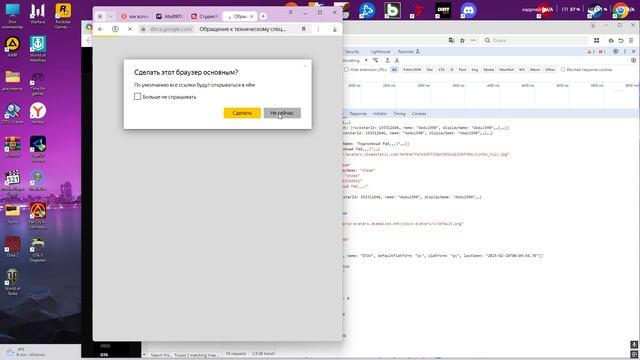Viewport: 640px width, 360px height.
Task: Open the AIMP desktop icon
Action: click(13, 46)
